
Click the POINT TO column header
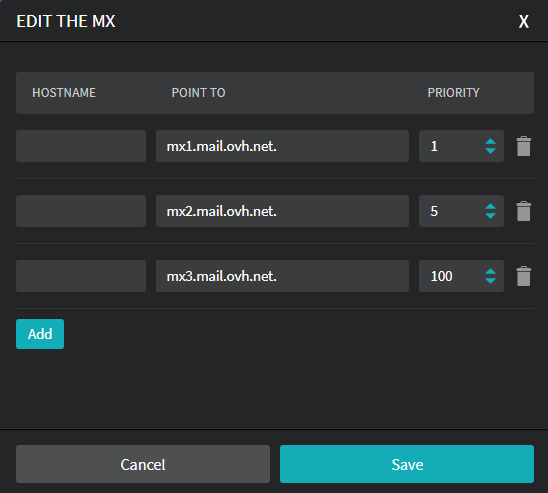coord(199,93)
